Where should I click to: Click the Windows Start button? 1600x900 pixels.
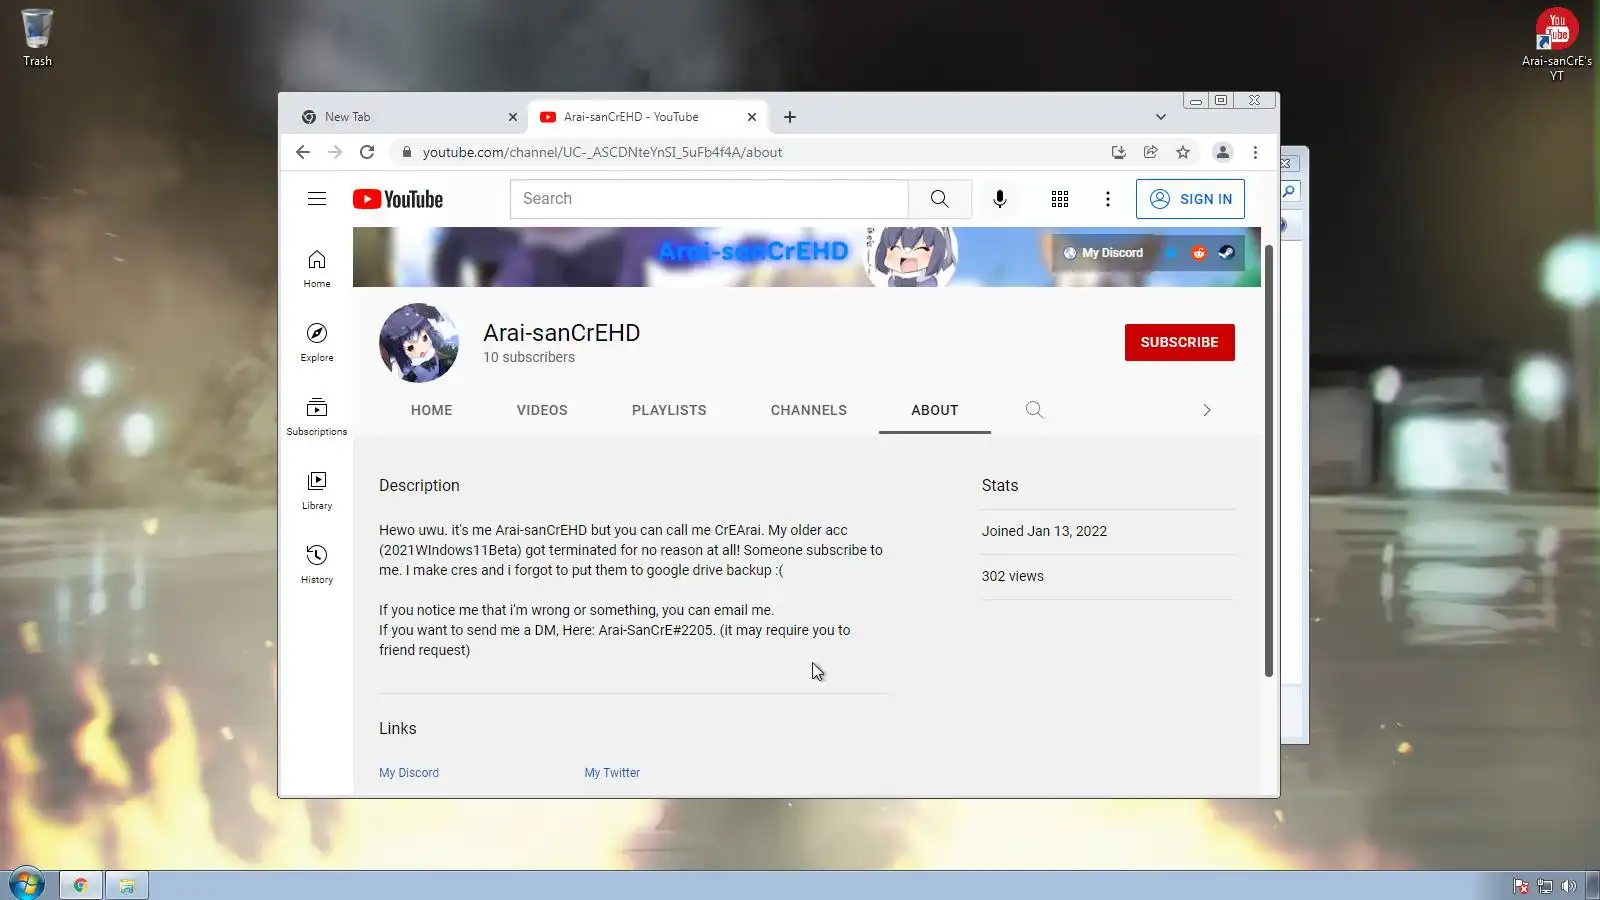[27, 884]
